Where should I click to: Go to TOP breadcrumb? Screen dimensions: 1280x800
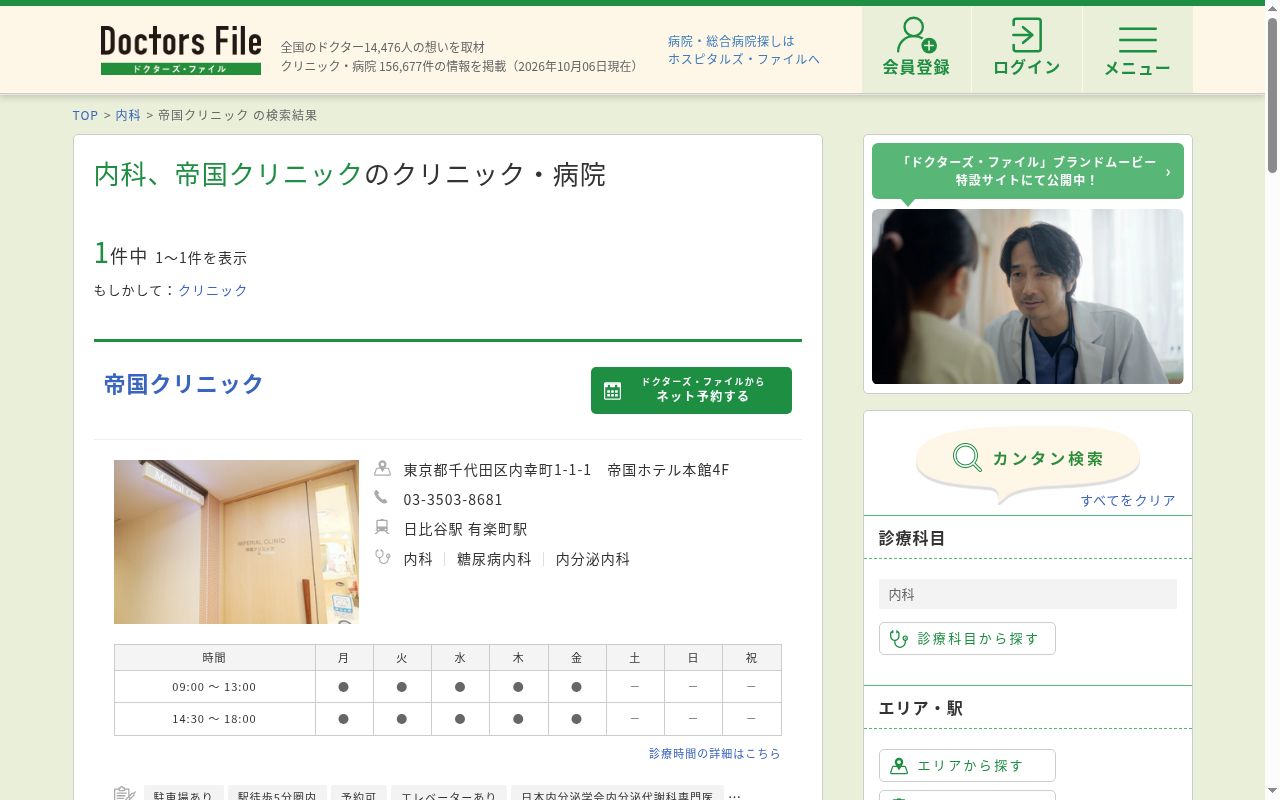click(x=85, y=115)
